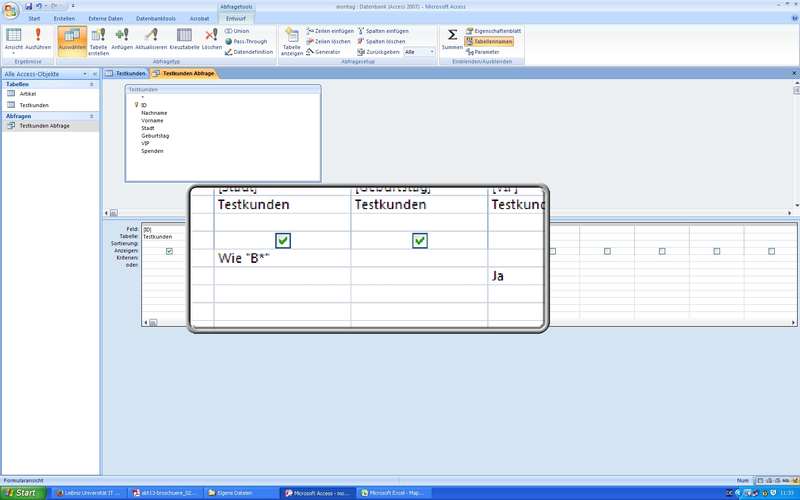Open the Ansicht view button

click(x=14, y=40)
